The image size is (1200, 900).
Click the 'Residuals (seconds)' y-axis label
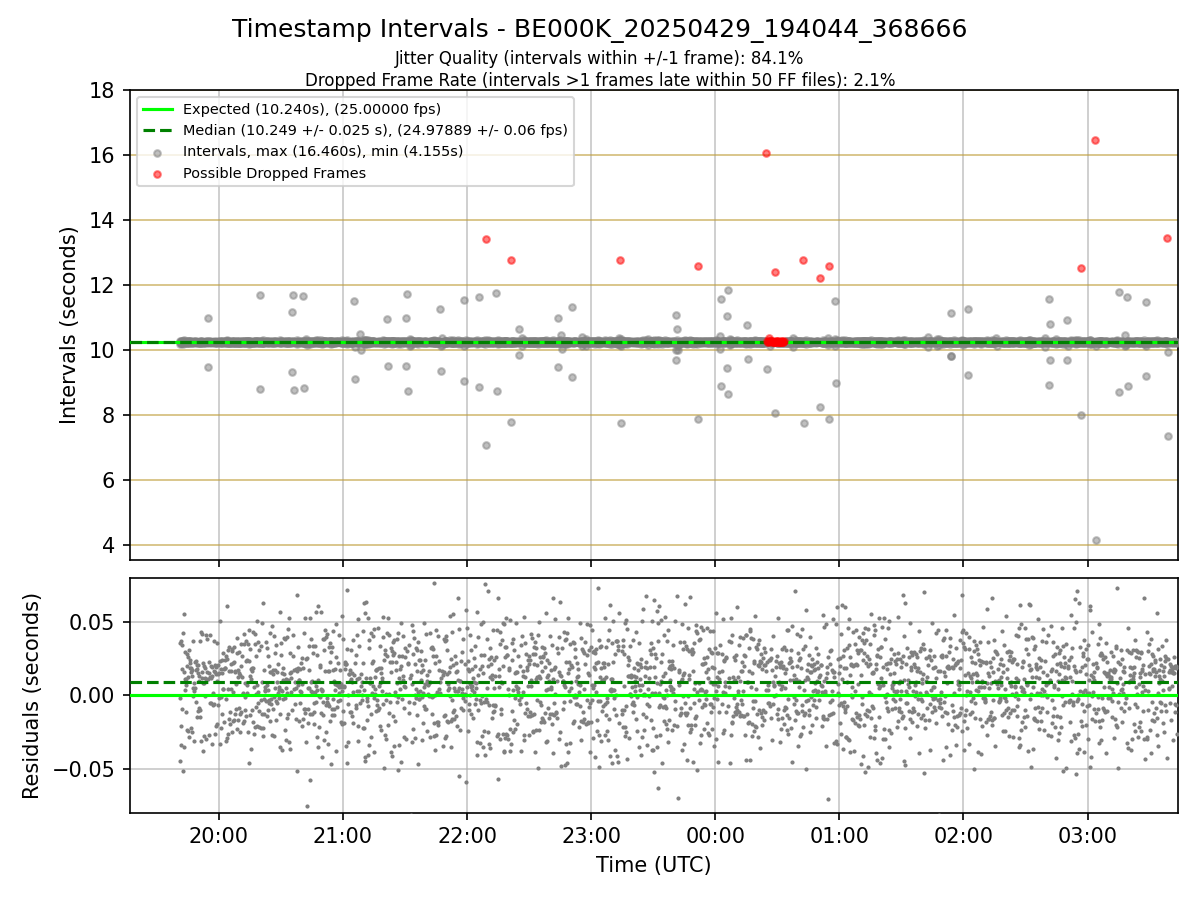pos(32,695)
